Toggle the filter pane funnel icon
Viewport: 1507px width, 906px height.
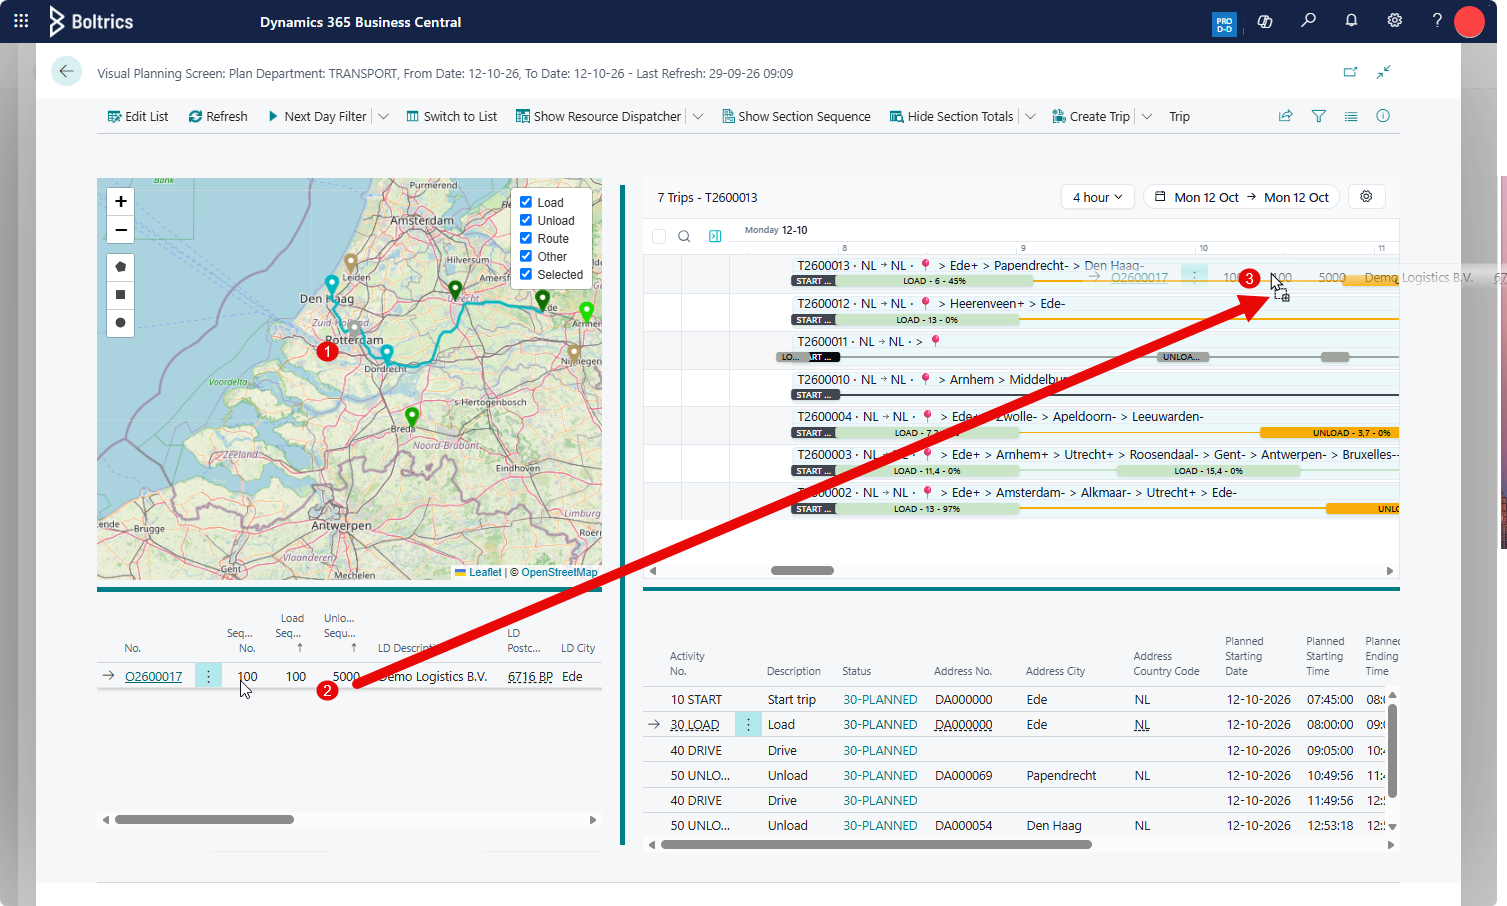tap(1319, 116)
